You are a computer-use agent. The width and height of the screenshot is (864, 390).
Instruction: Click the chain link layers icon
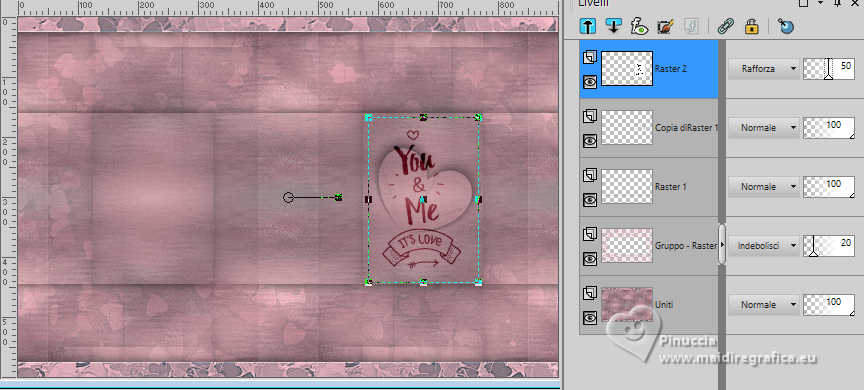pos(726,26)
